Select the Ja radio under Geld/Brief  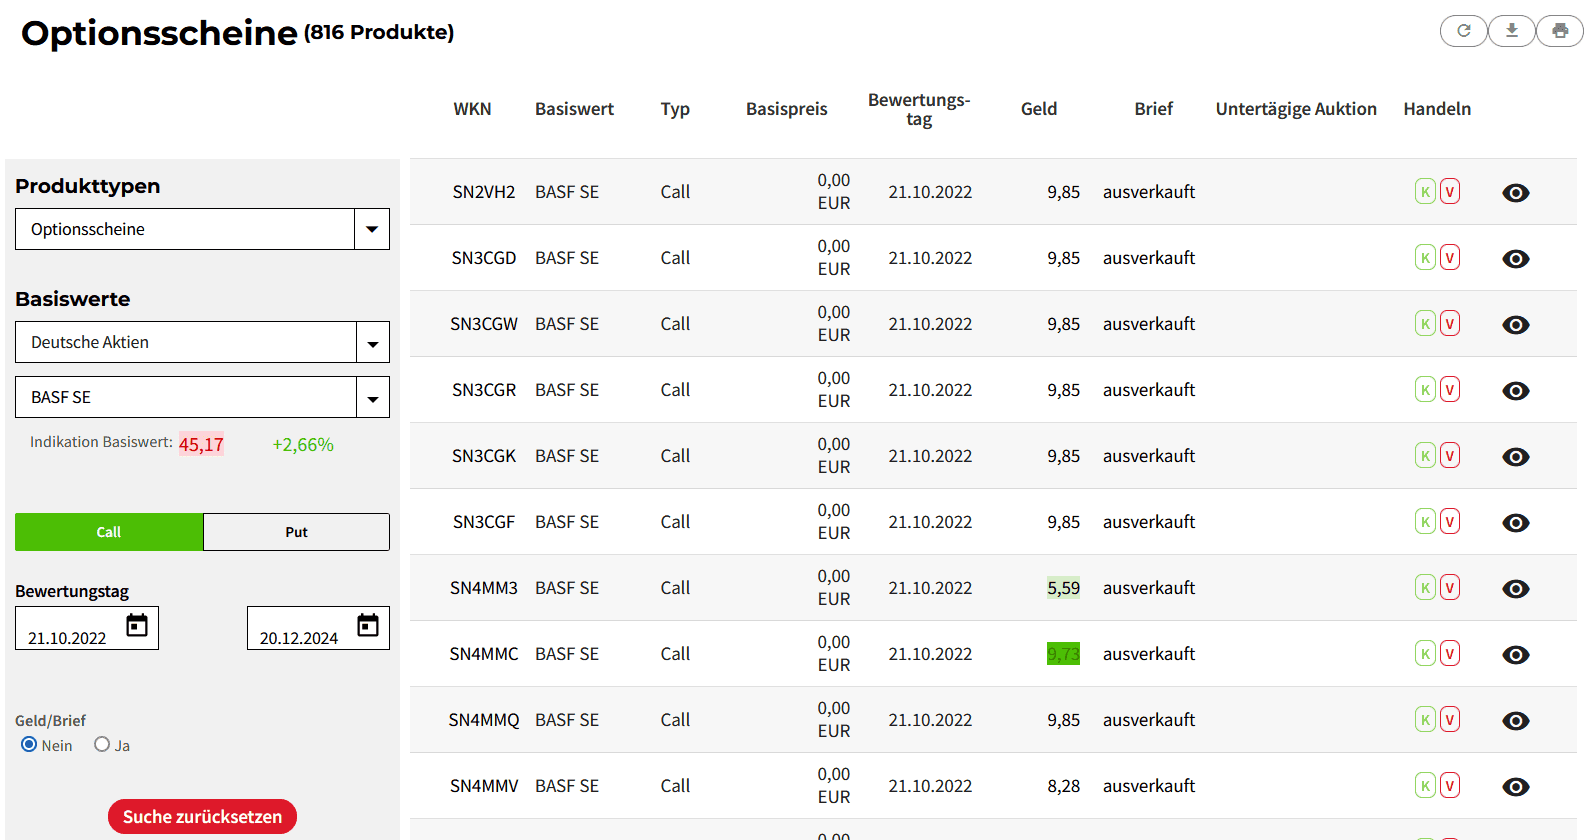[x=102, y=744]
